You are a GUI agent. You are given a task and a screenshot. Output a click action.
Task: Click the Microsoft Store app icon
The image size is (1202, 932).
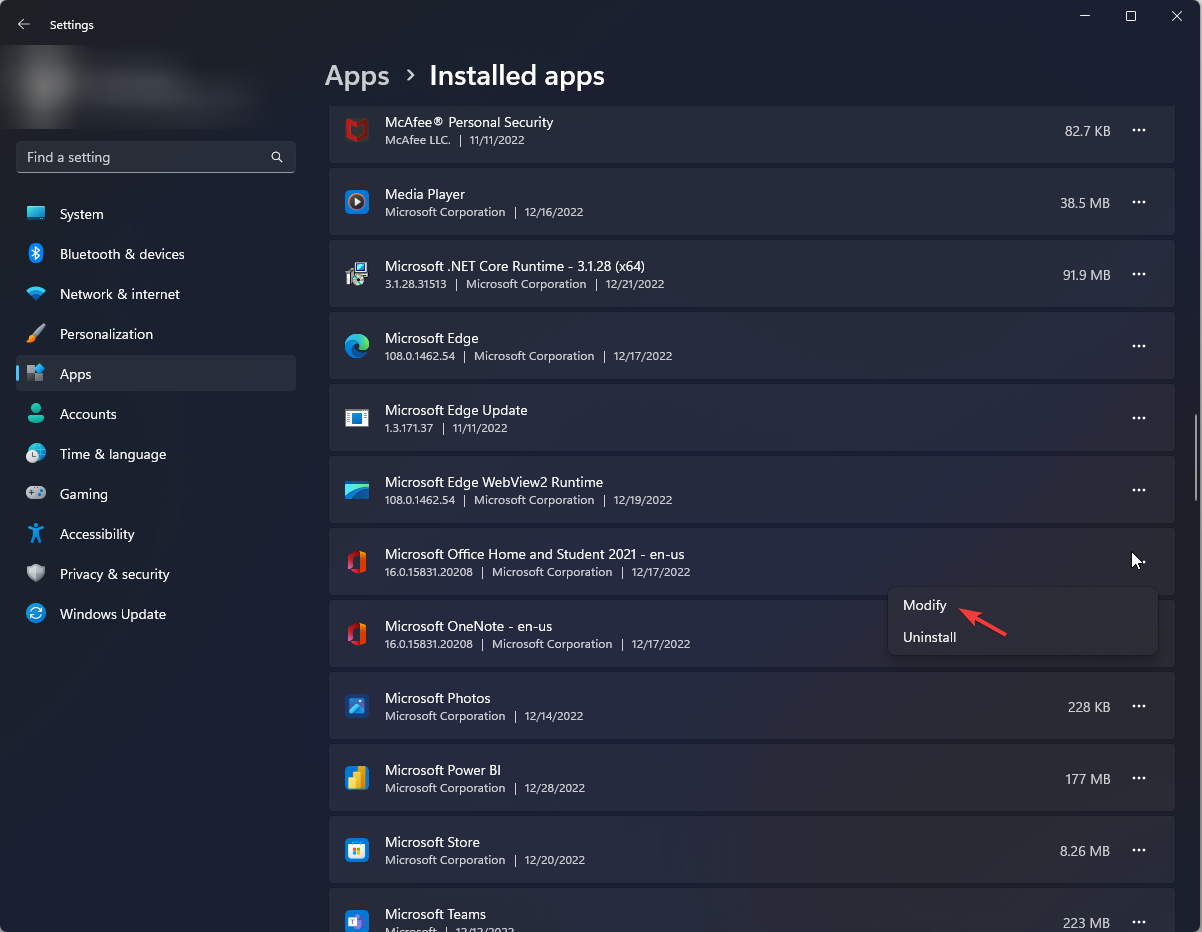357,850
